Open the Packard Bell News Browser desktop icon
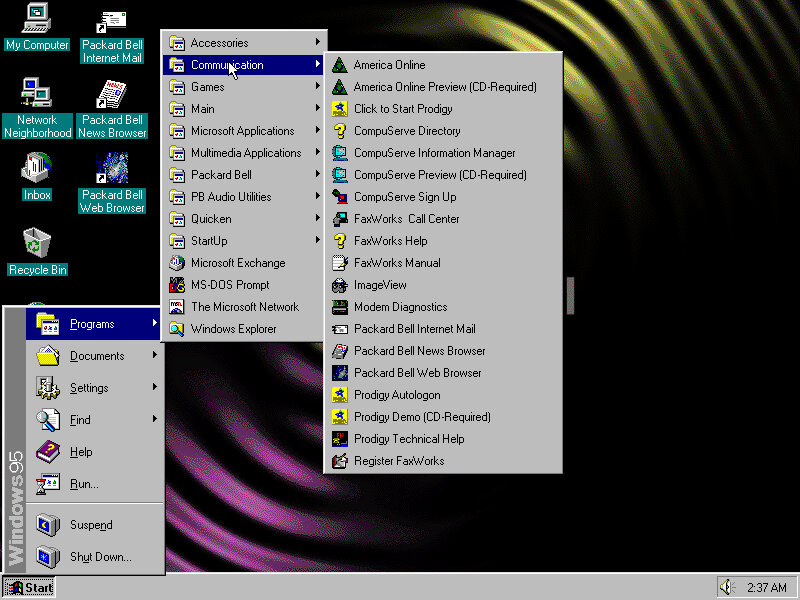The image size is (800, 600). point(112,95)
